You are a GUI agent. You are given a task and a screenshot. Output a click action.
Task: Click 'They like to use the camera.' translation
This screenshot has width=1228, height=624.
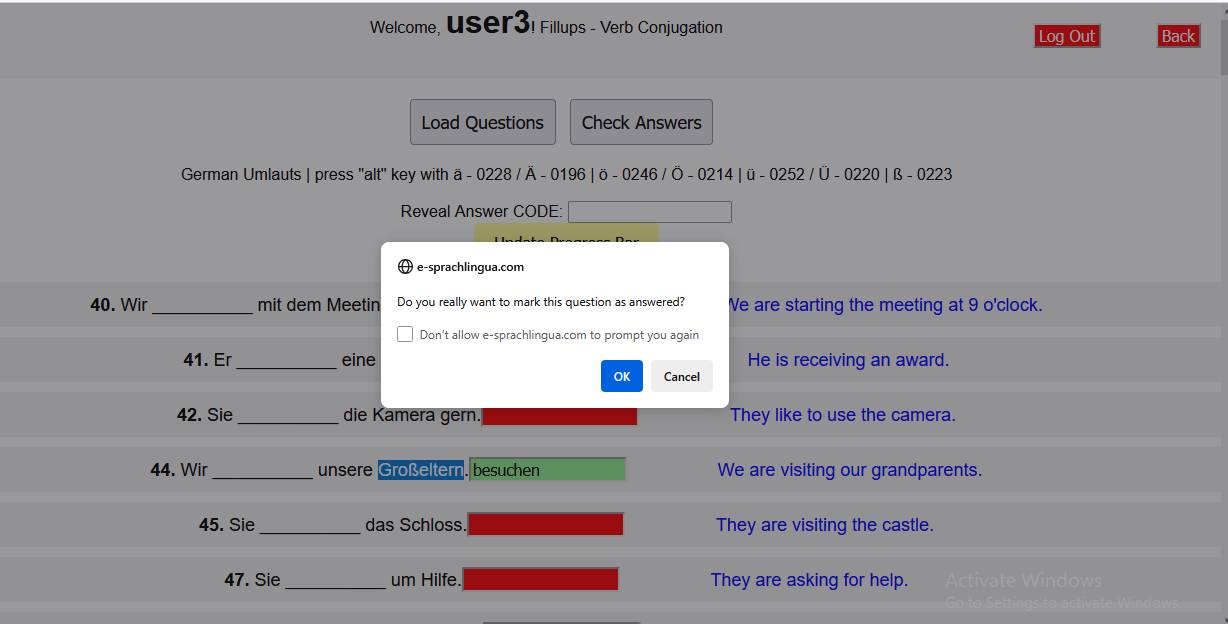click(x=843, y=414)
